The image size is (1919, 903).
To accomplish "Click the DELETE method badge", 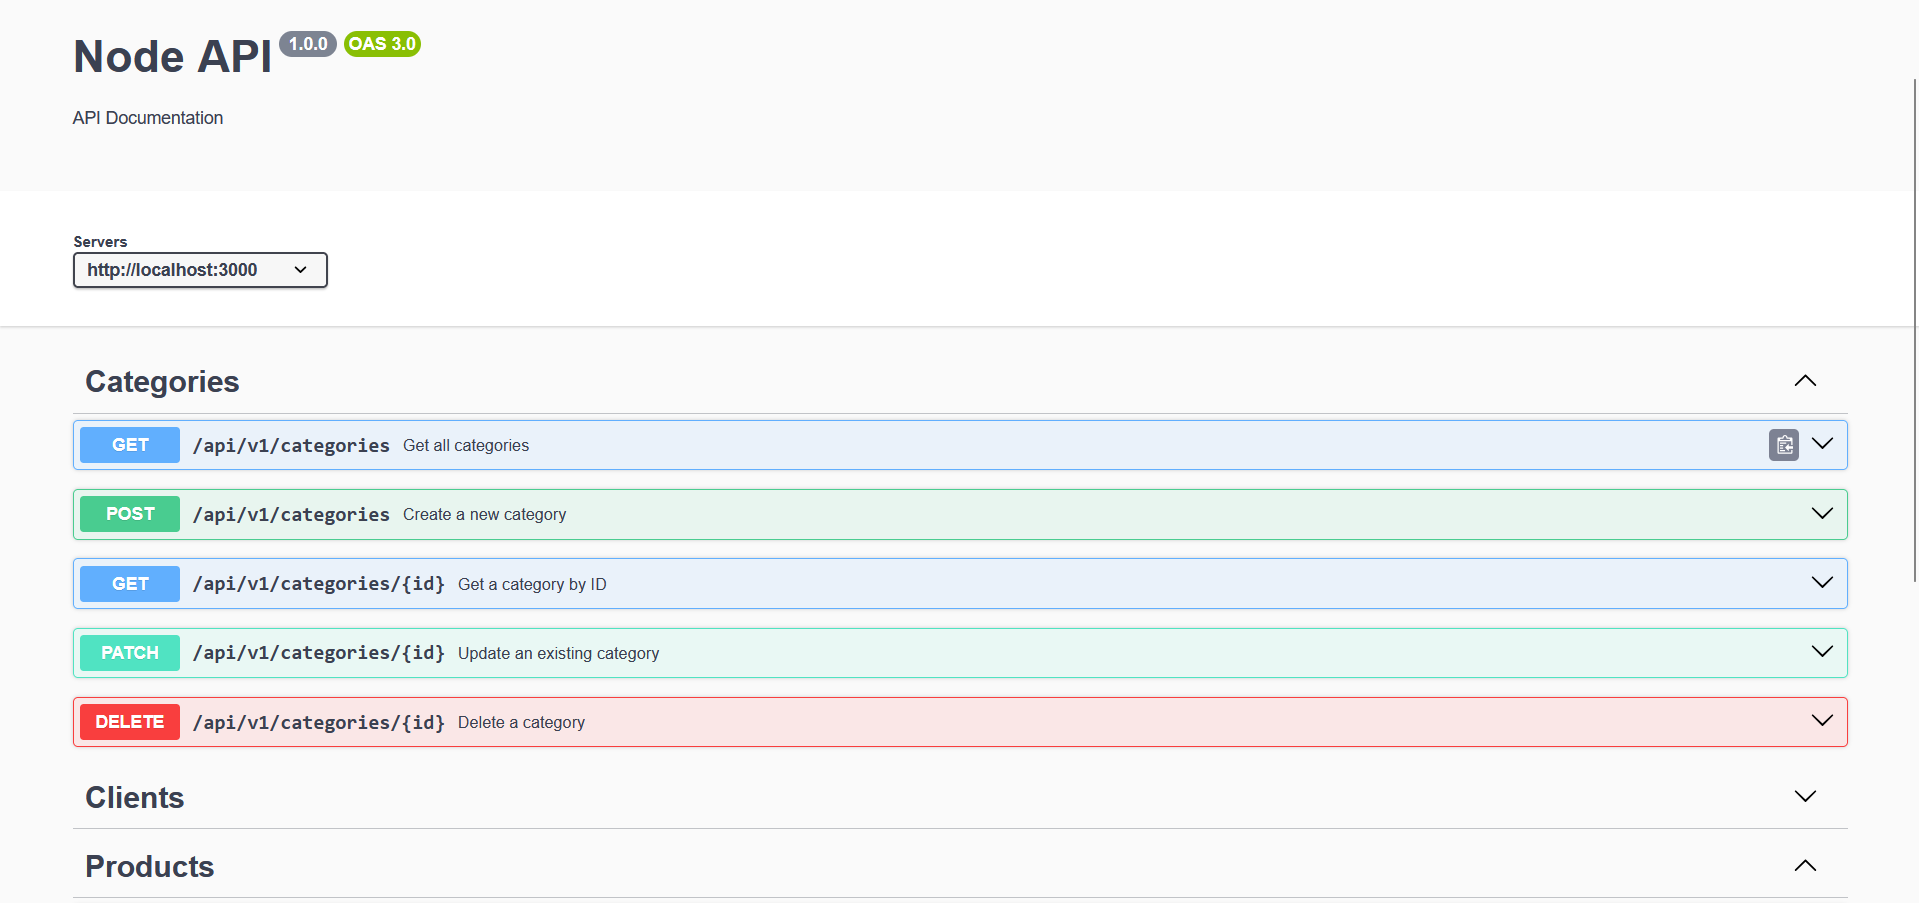I will tap(130, 722).
